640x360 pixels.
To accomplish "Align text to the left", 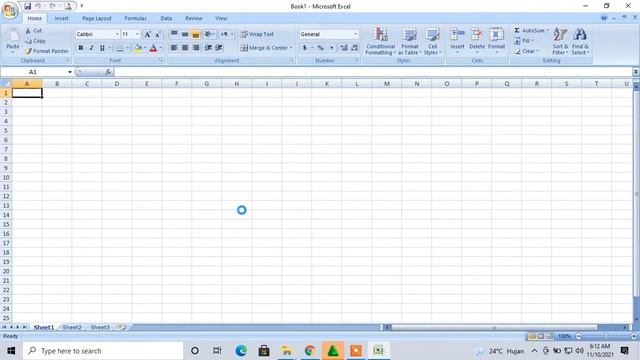I will 174,48.
